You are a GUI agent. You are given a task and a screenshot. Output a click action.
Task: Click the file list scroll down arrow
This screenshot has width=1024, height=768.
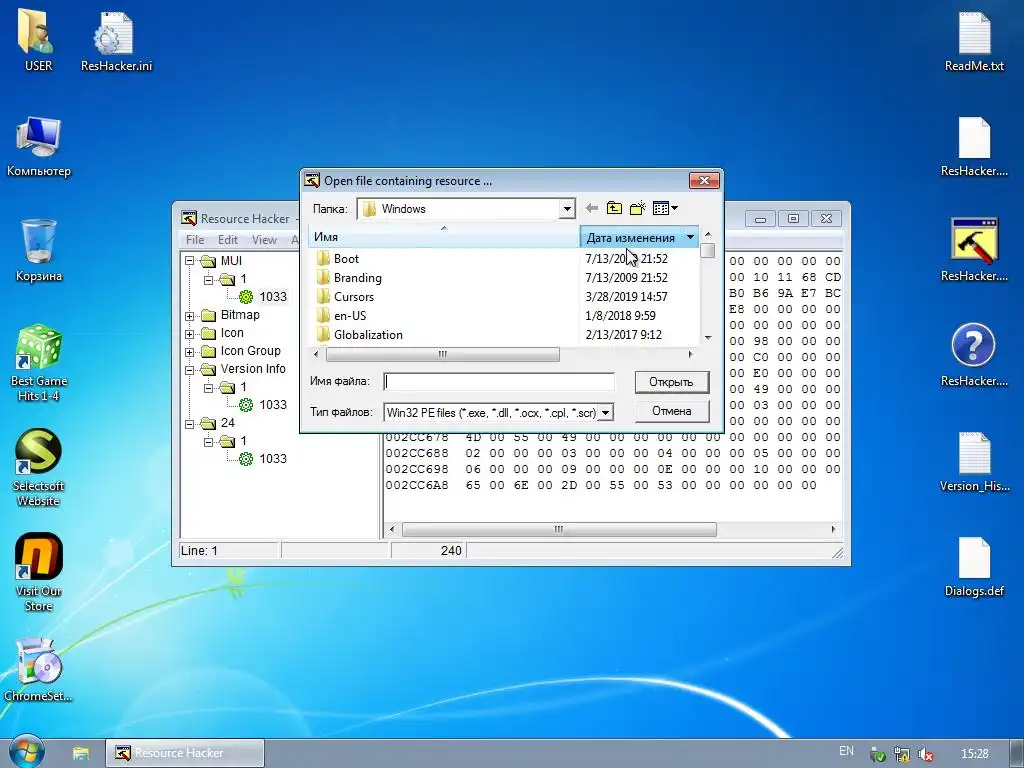[708, 338]
